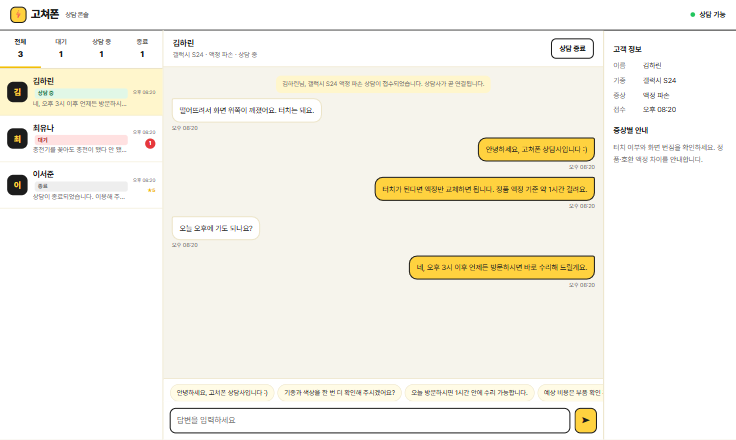This screenshot has width=736, height=440.
Task: Switch to the 대기 tab
Action: pos(61,48)
